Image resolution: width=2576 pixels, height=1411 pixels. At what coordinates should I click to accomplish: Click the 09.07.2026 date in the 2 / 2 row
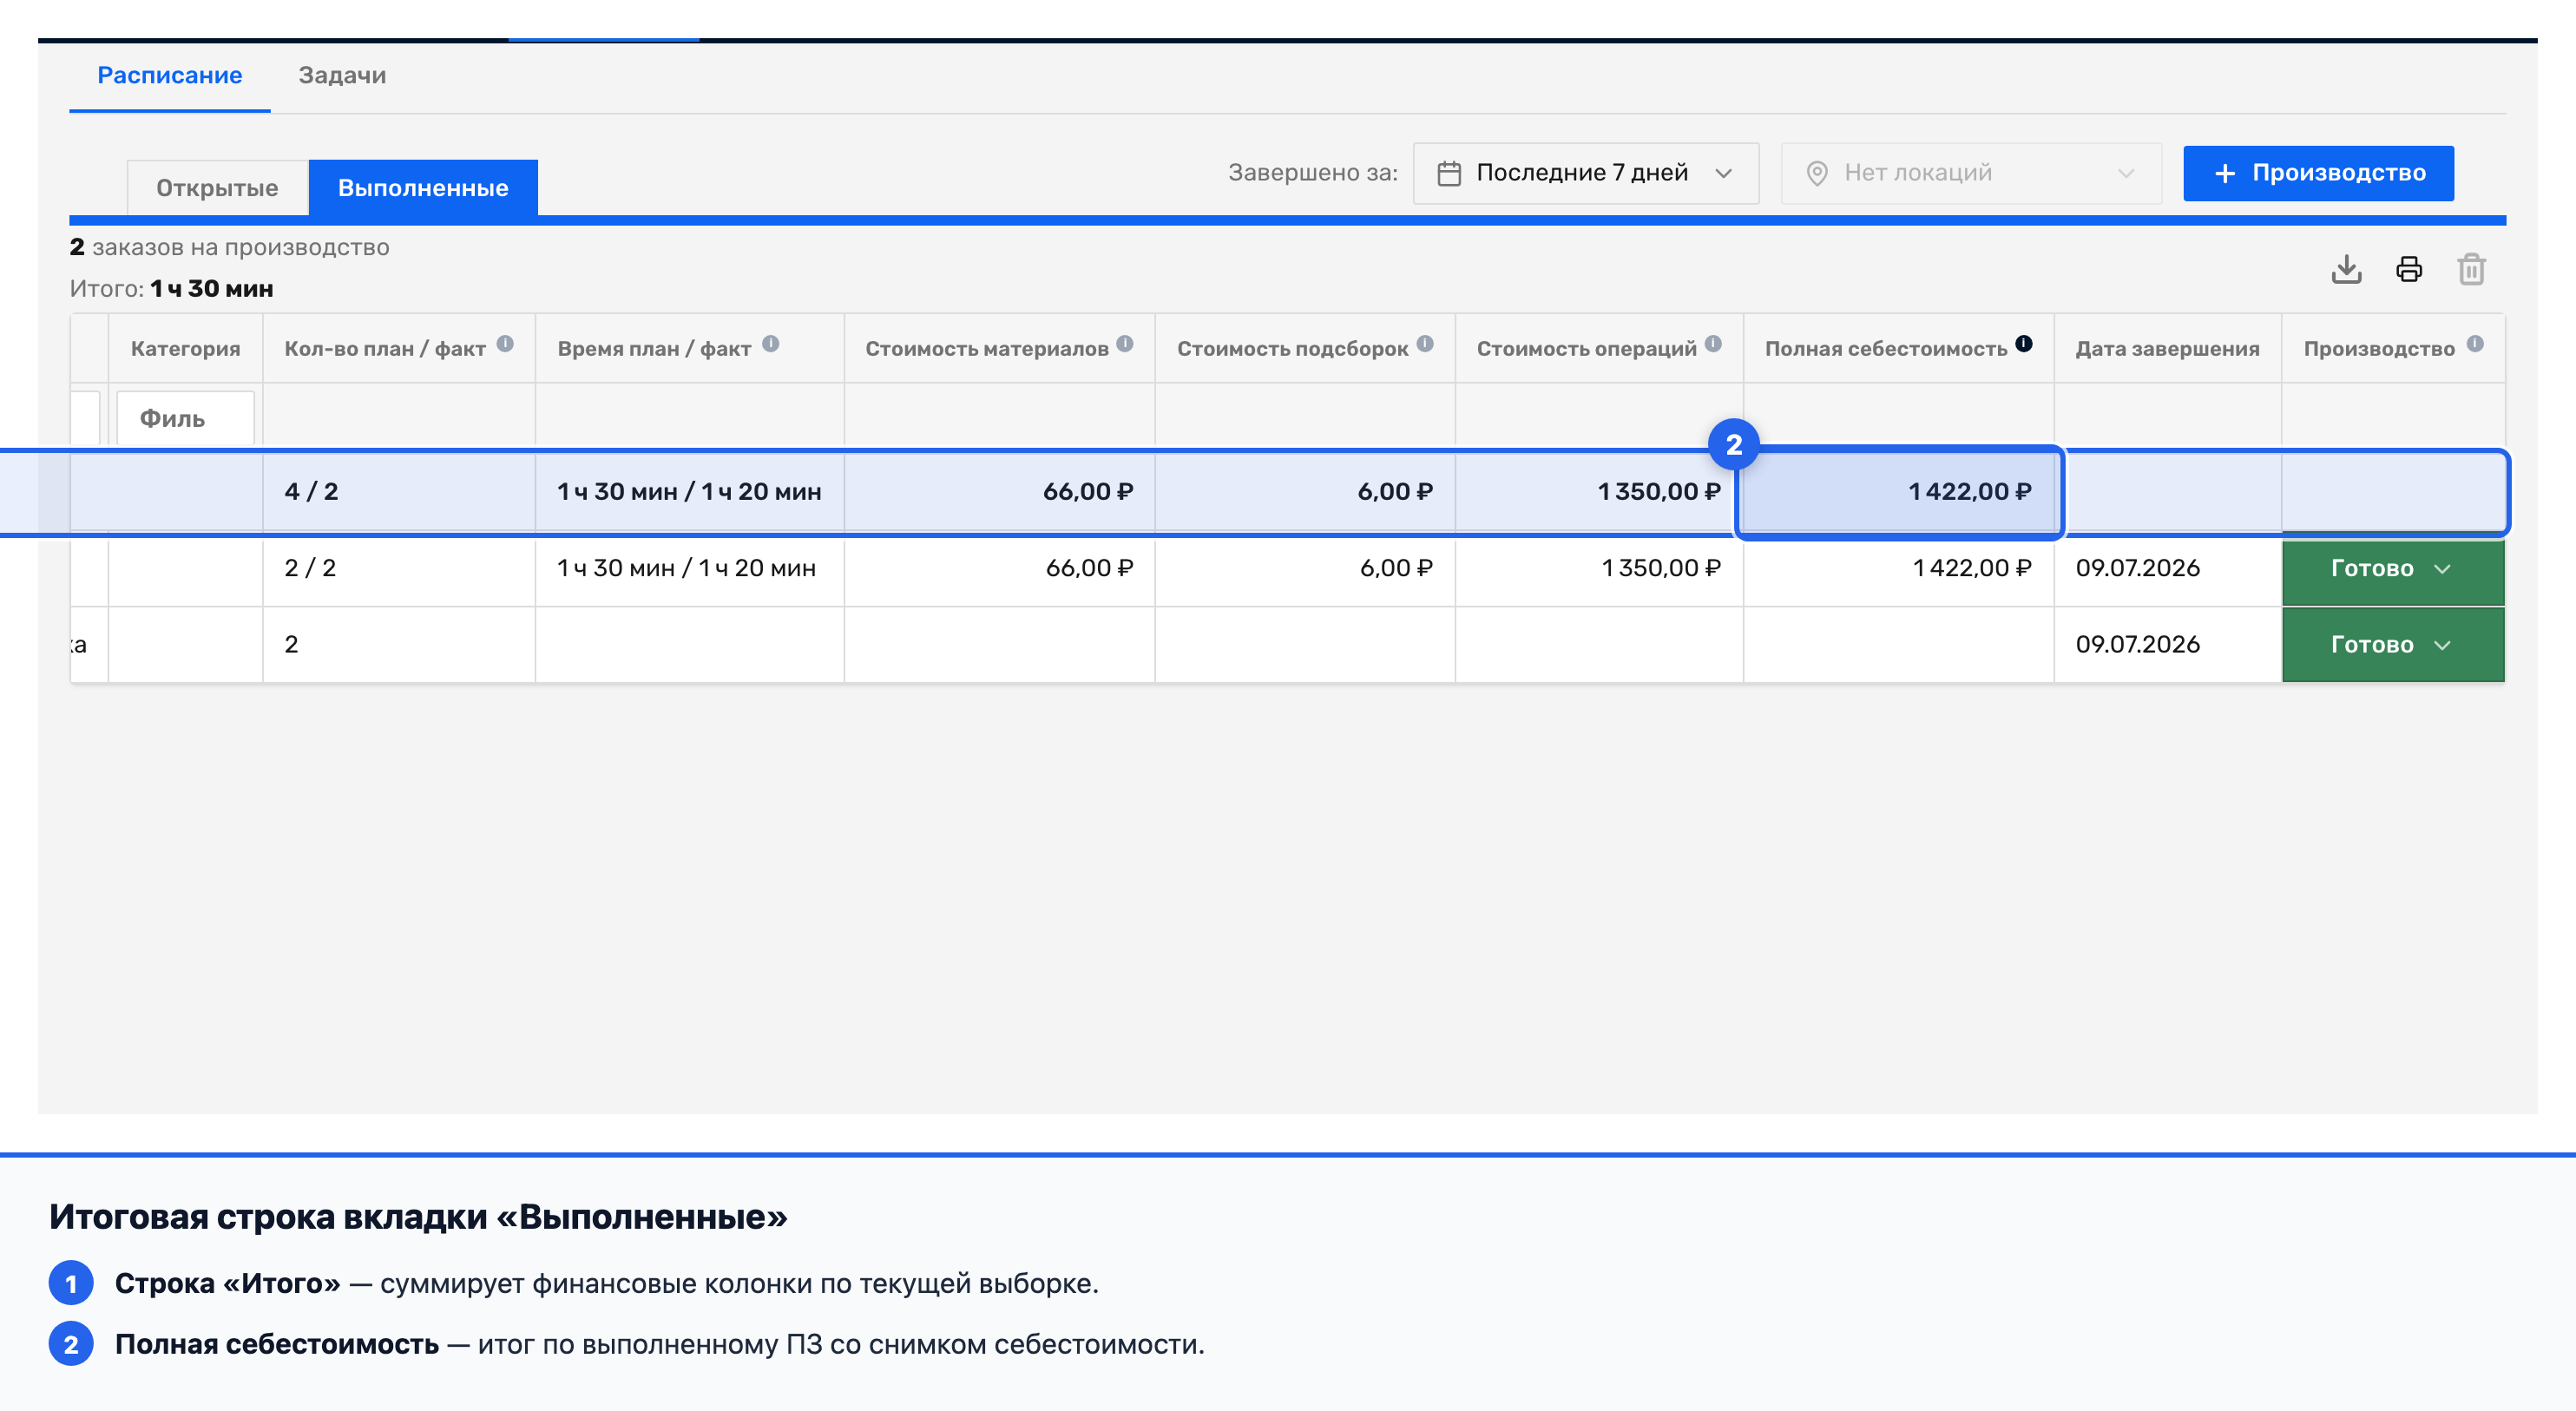click(2138, 569)
